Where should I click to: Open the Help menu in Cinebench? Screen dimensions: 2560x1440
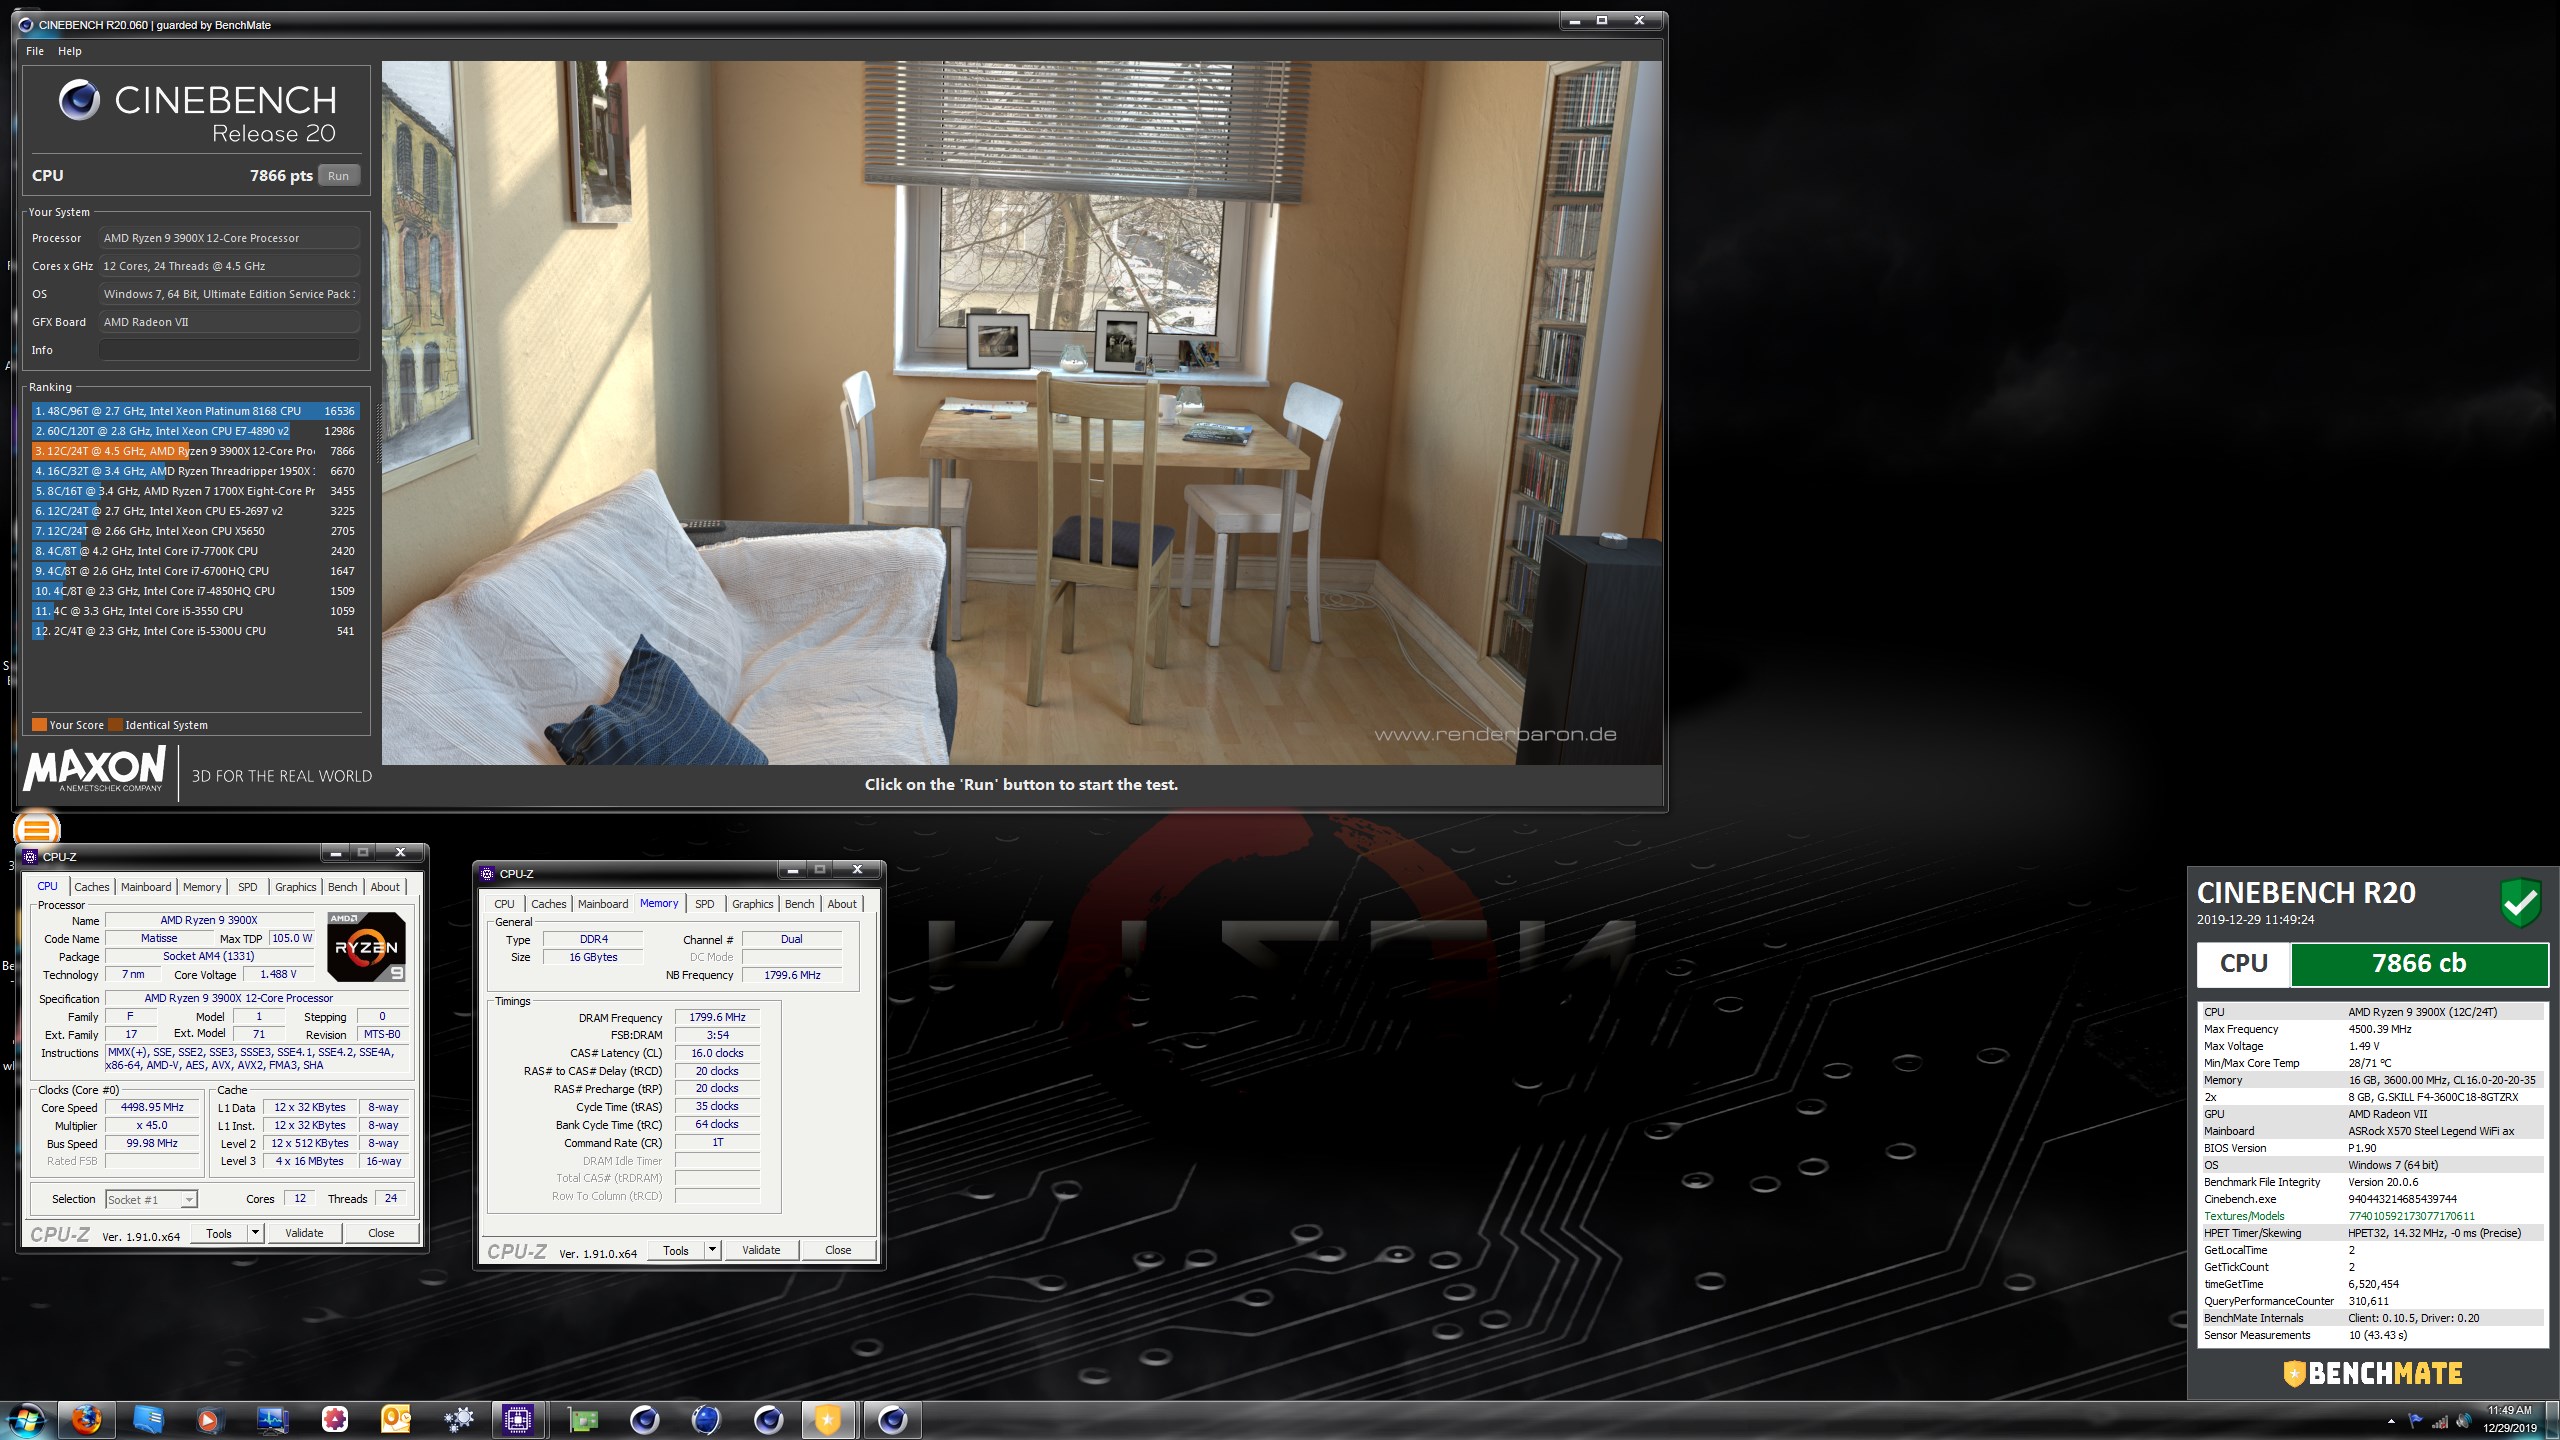click(70, 51)
